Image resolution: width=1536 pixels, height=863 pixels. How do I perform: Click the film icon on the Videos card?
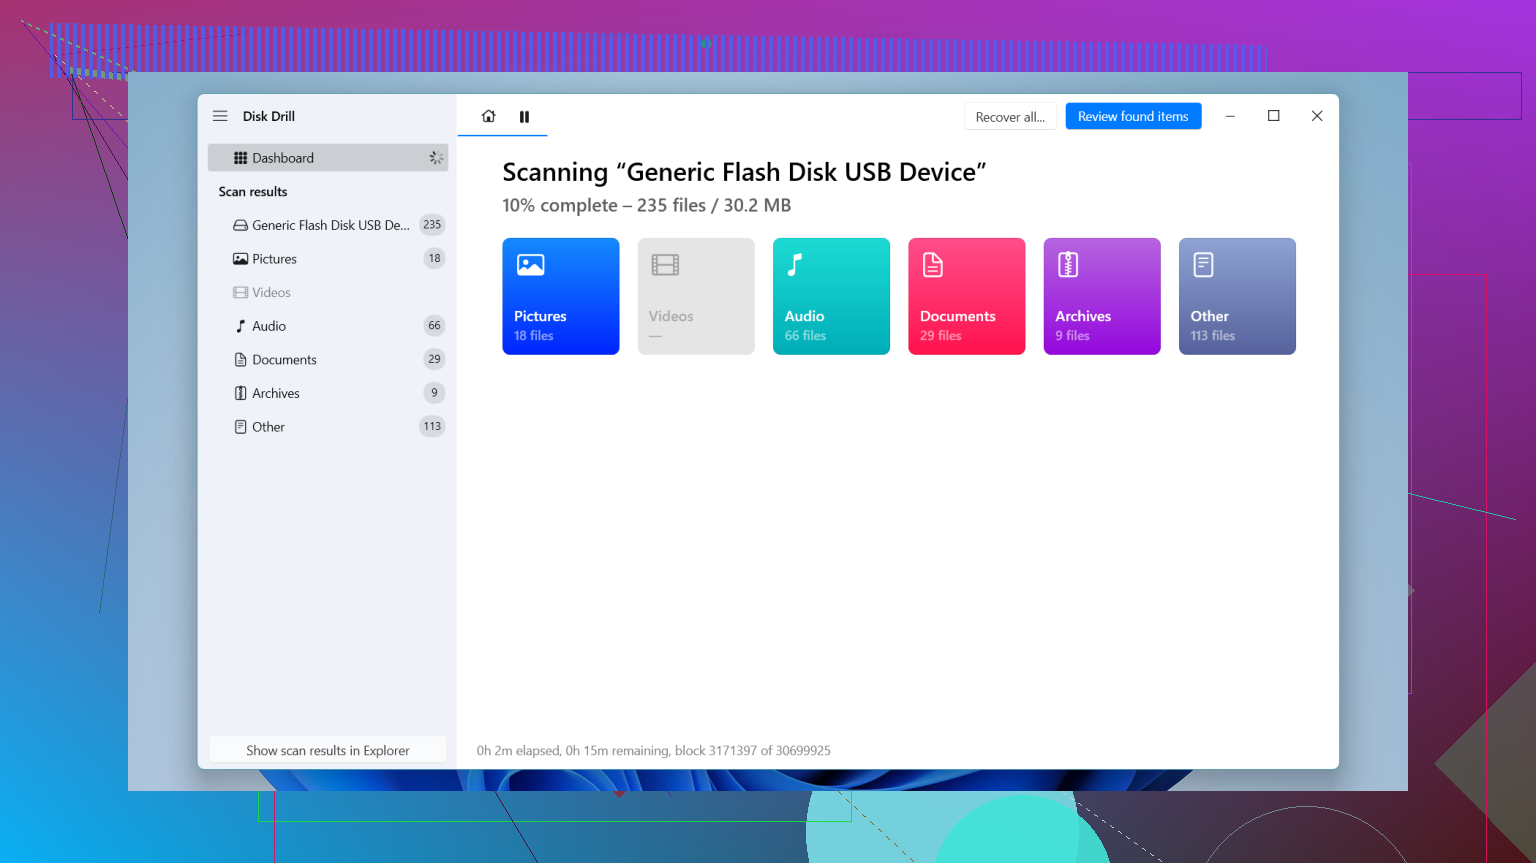pos(665,265)
